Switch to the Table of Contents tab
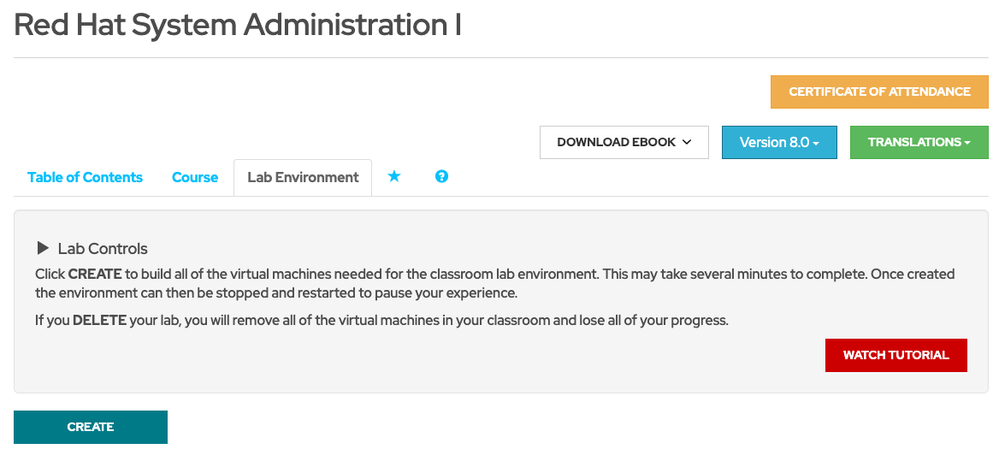The width and height of the screenshot is (999, 461). pos(85,177)
